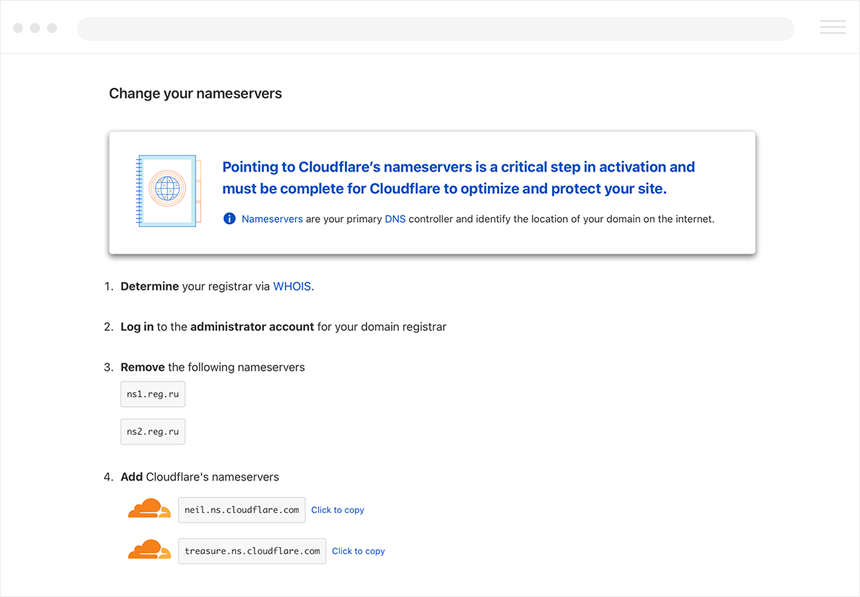Open the Nameservers link
This screenshot has width=860, height=597.
point(272,219)
